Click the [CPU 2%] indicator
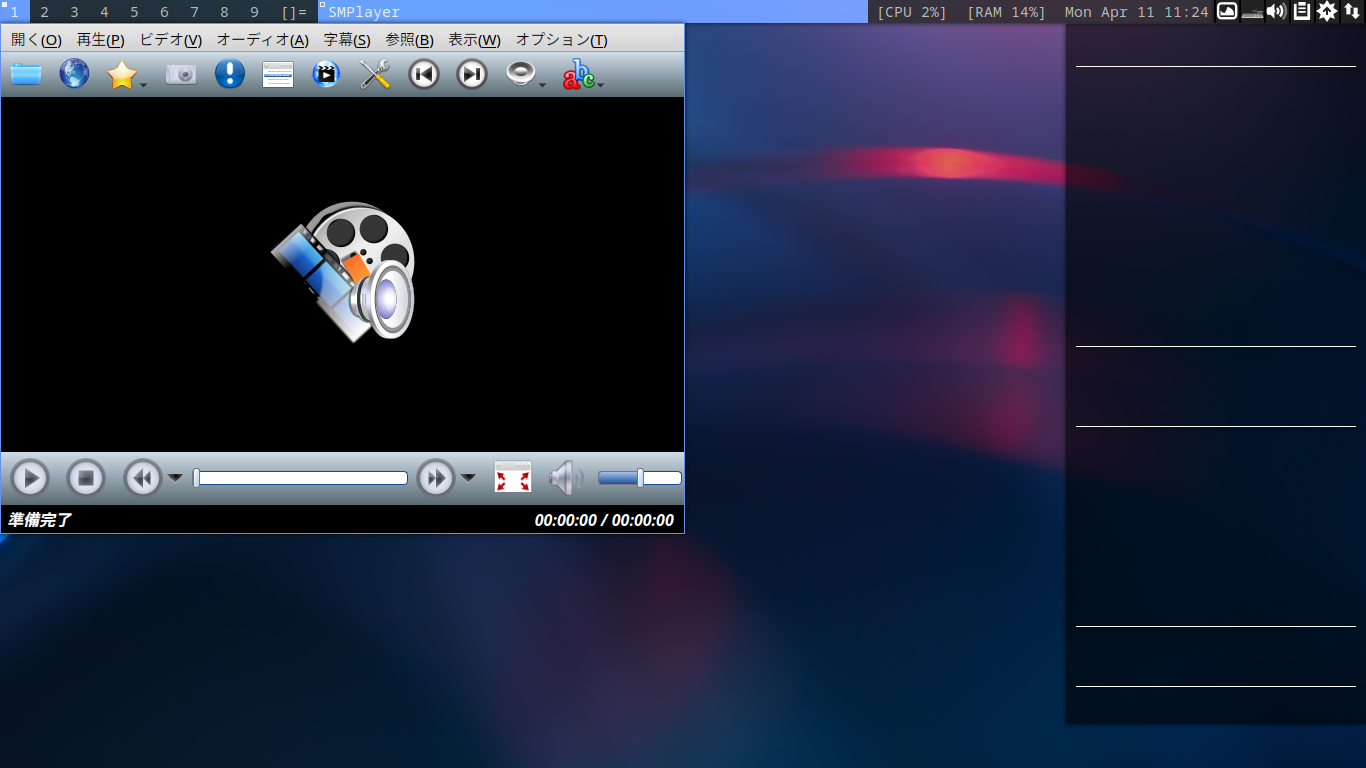Viewport: 1366px width, 768px height. pos(912,12)
